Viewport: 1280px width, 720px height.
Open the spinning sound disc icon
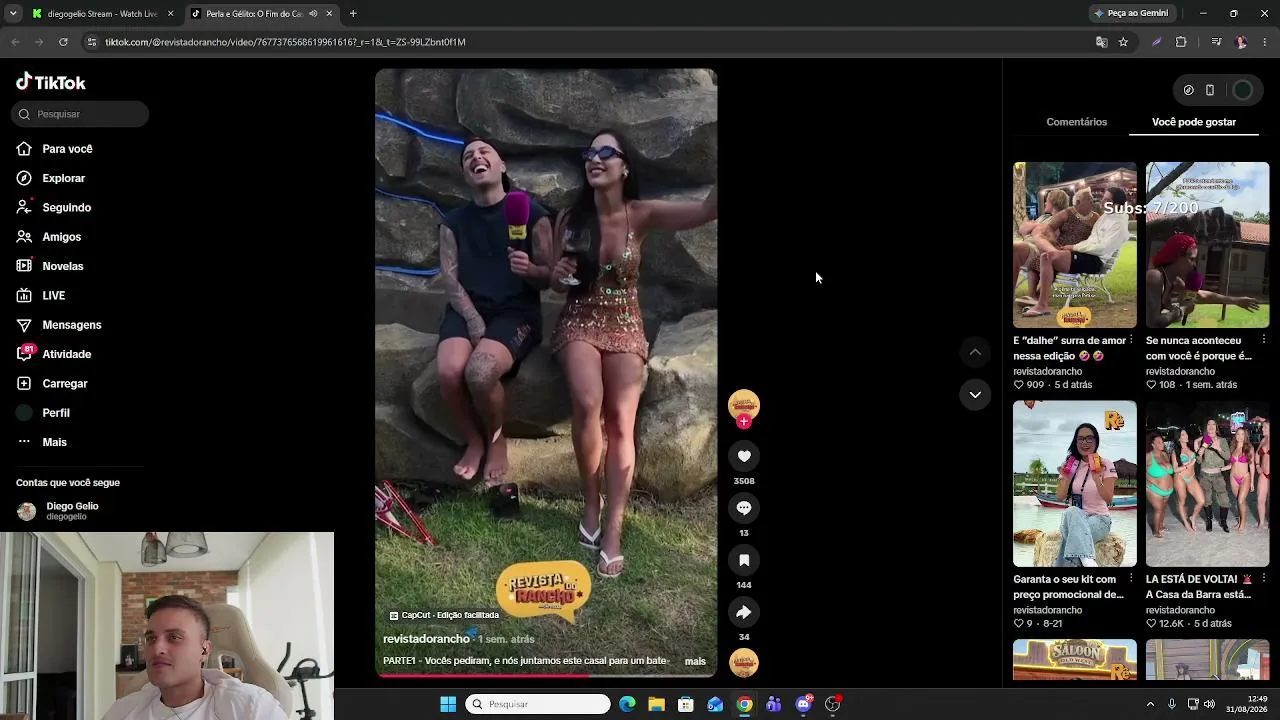[x=744, y=663]
